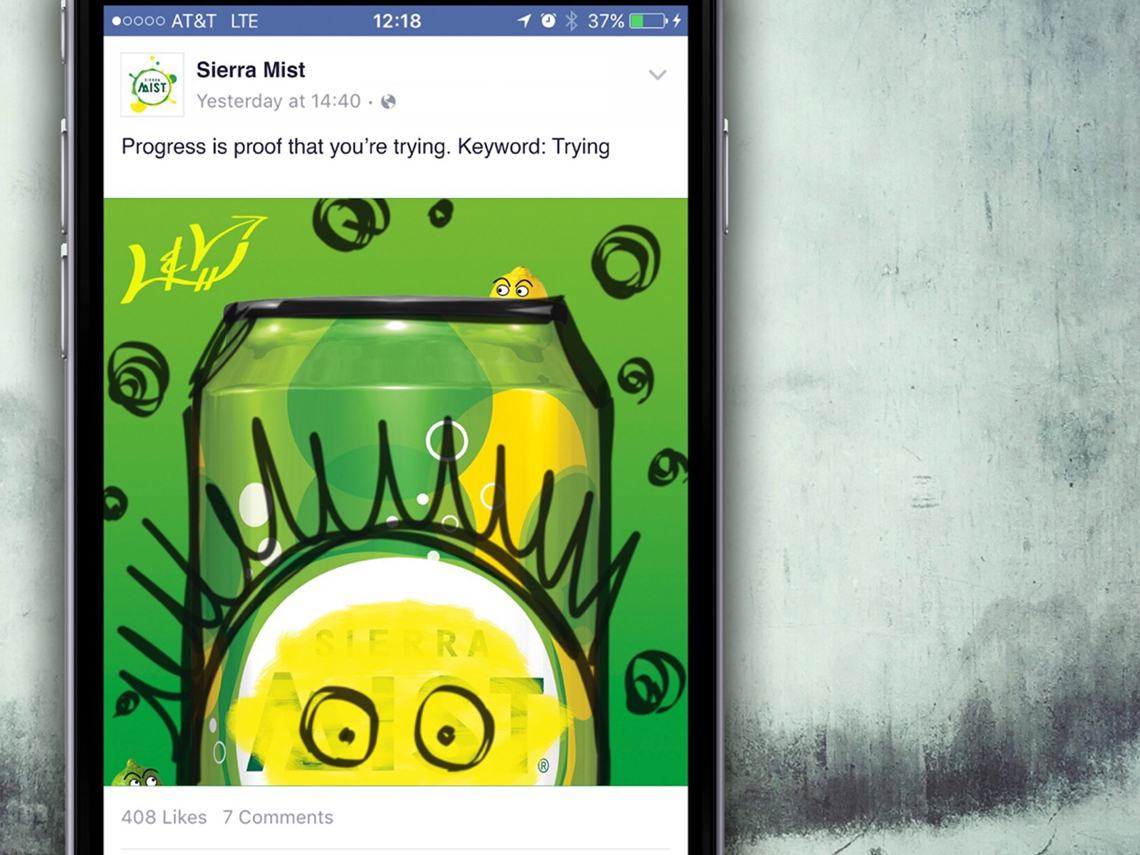The width and height of the screenshot is (1140, 855).
Task: Tap the 12:18 clock in the status bar
Action: 397,21
